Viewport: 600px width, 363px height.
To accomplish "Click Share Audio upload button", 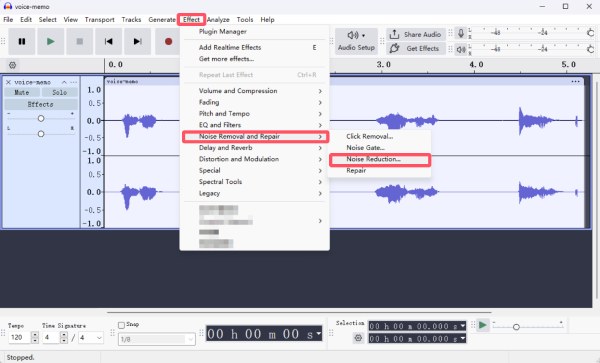I will click(416, 34).
